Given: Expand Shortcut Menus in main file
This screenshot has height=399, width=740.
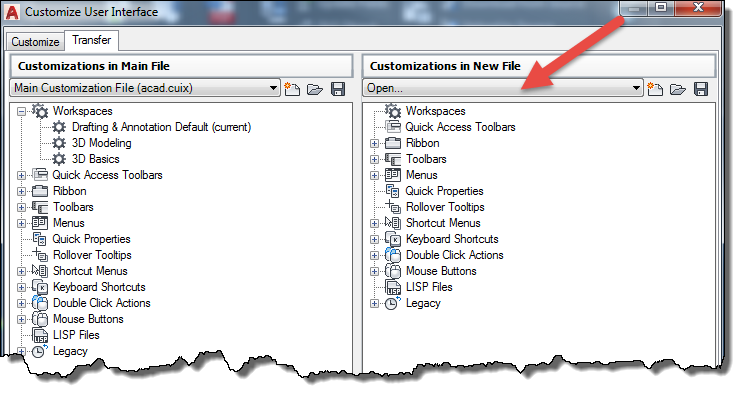Looking at the screenshot, I should tap(21, 272).
